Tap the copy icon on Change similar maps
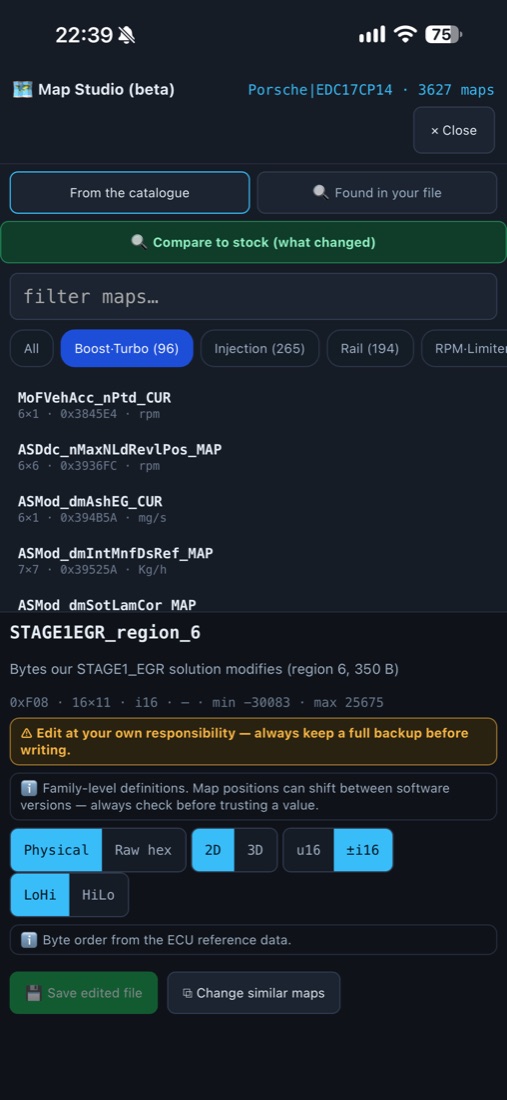507x1100 pixels. tap(187, 993)
